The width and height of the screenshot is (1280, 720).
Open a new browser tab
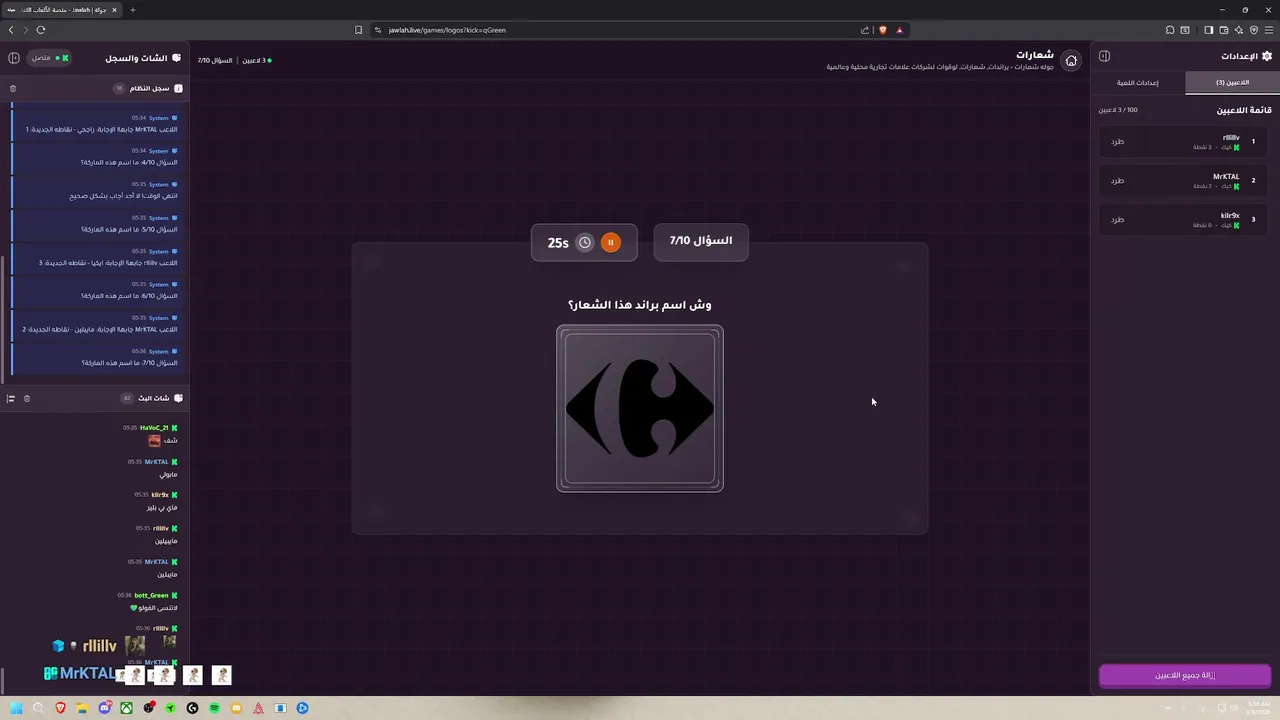tap(132, 10)
